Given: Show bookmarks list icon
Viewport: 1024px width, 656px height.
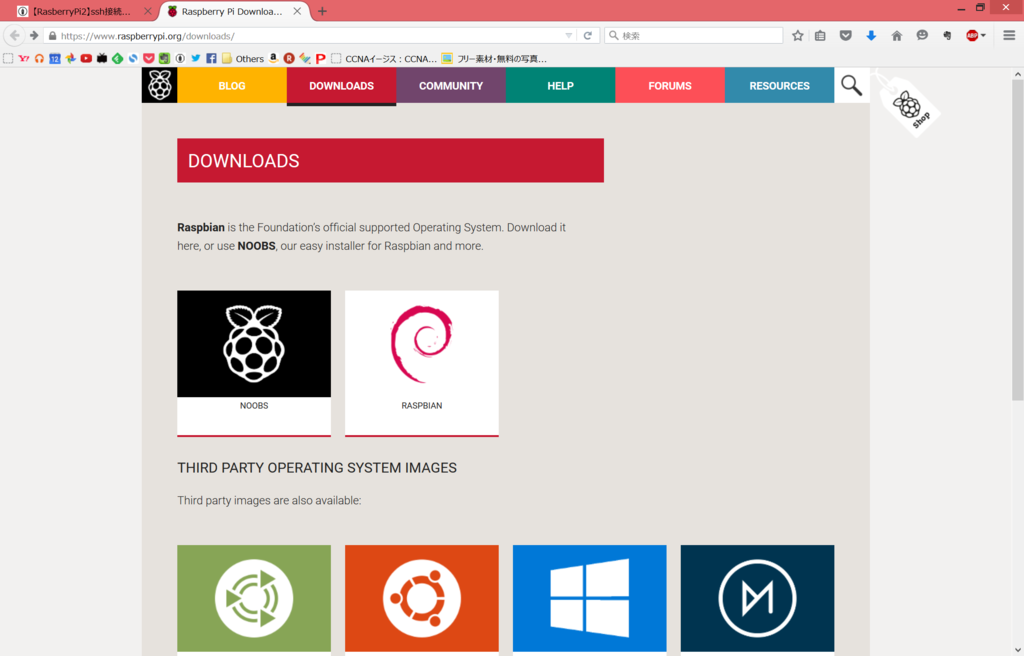Looking at the screenshot, I should pyautogui.click(x=820, y=35).
